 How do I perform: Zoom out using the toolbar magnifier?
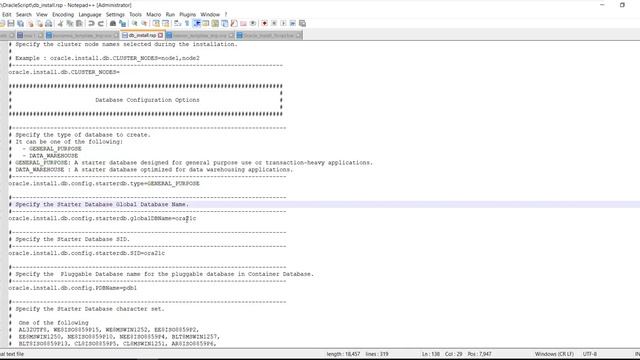coord(144,23)
